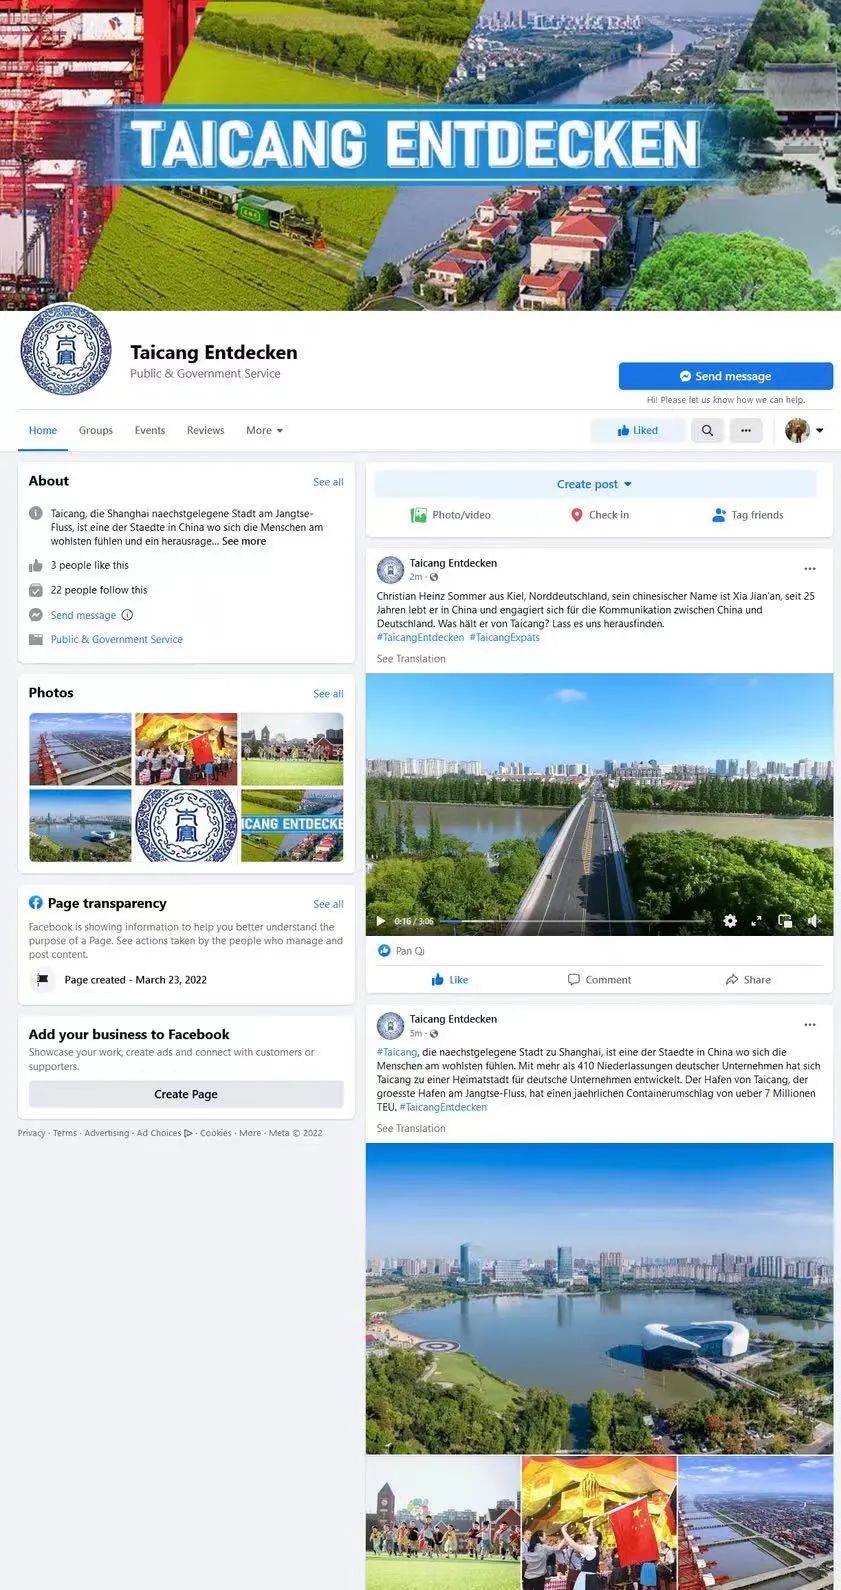Click the Check in pin icon
The height and width of the screenshot is (1590, 841).
pos(577,515)
